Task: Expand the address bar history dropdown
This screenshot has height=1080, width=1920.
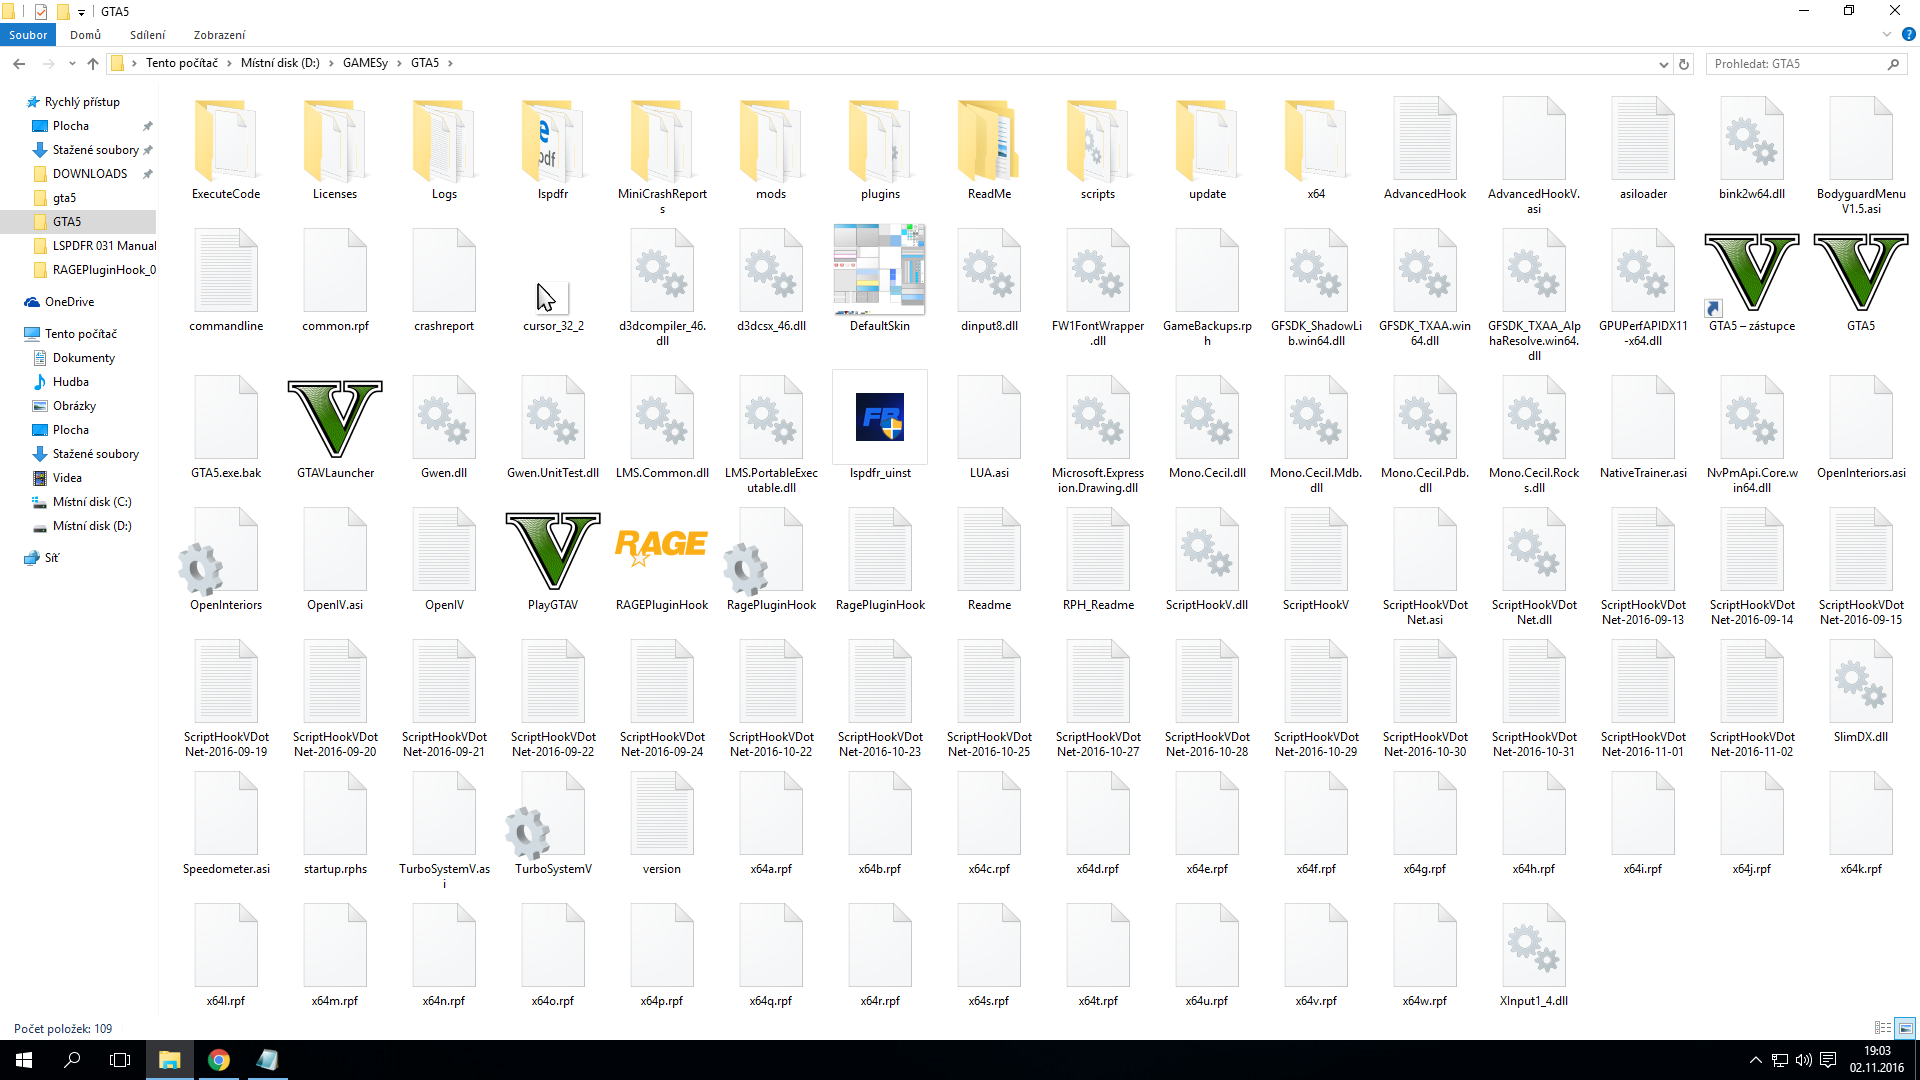Action: pyautogui.click(x=1663, y=64)
